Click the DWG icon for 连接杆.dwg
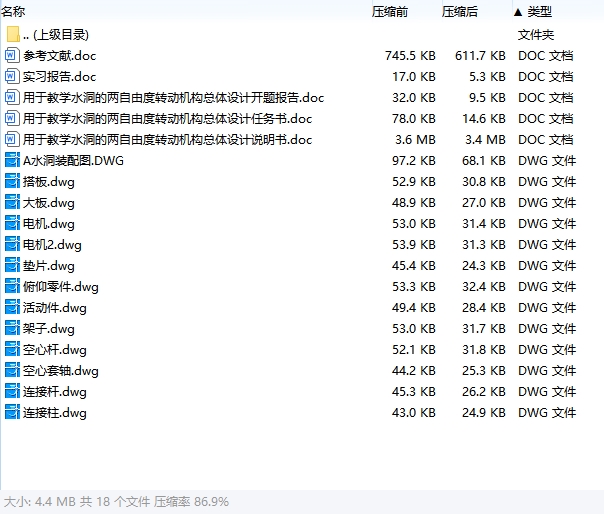This screenshot has height=514, width=604. (12, 391)
